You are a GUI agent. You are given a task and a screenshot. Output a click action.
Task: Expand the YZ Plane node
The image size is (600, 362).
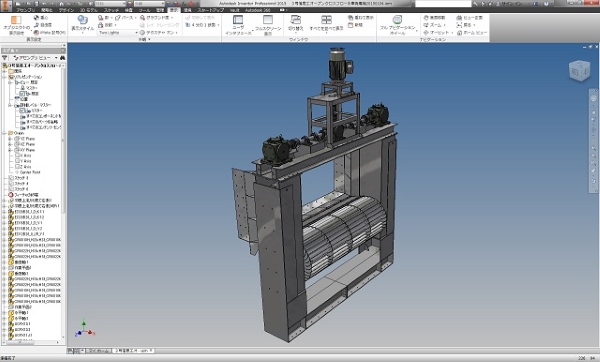pyautogui.click(x=10, y=139)
